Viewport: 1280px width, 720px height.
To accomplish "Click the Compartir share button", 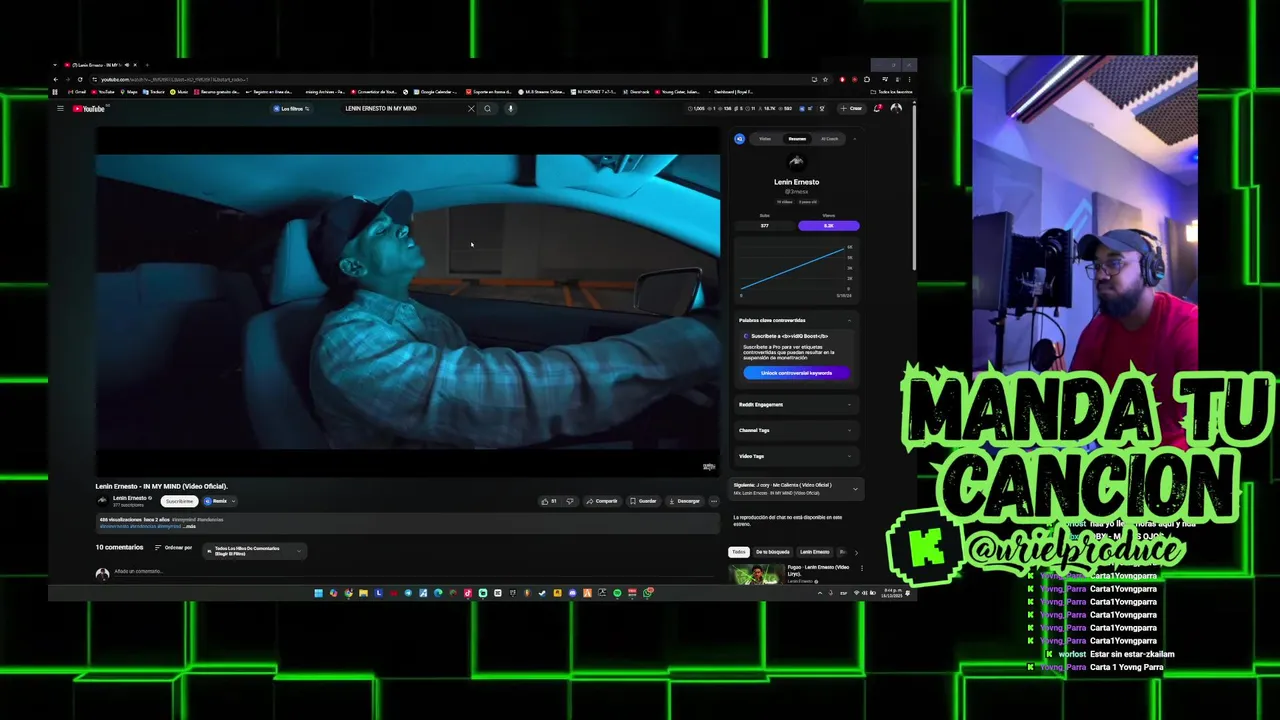I will (602, 501).
